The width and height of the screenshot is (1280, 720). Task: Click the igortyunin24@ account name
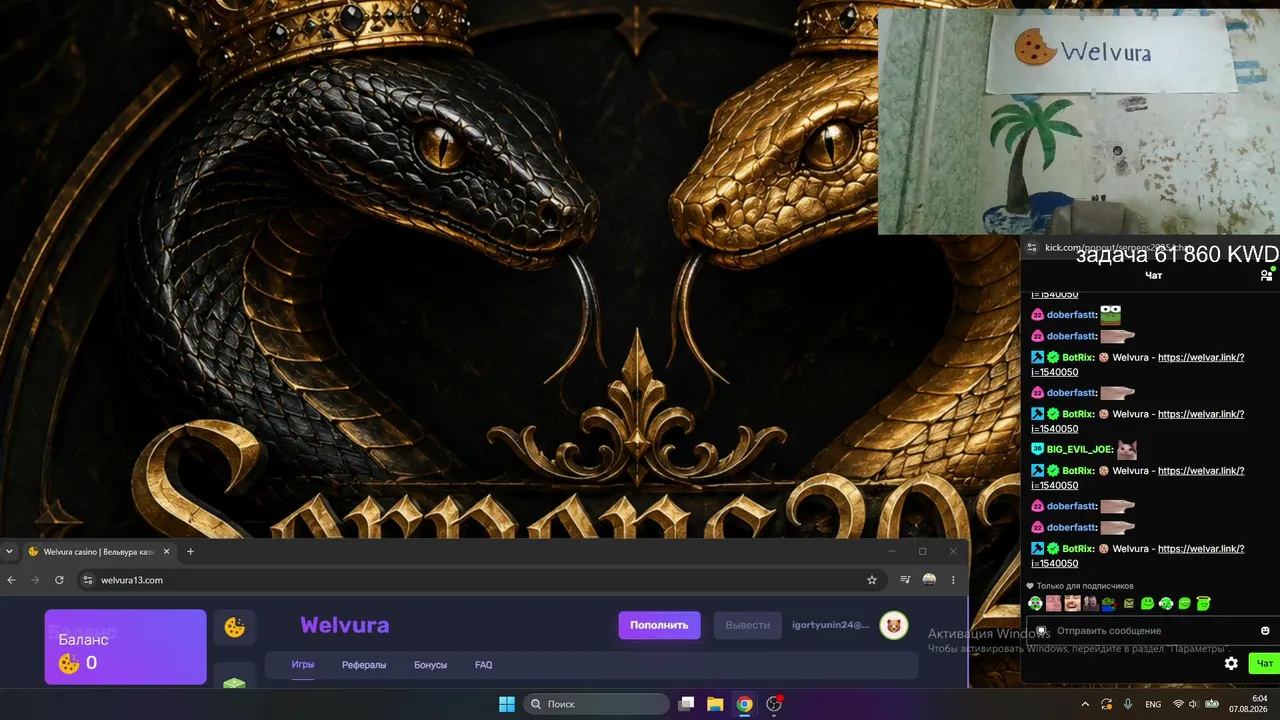[830, 625]
